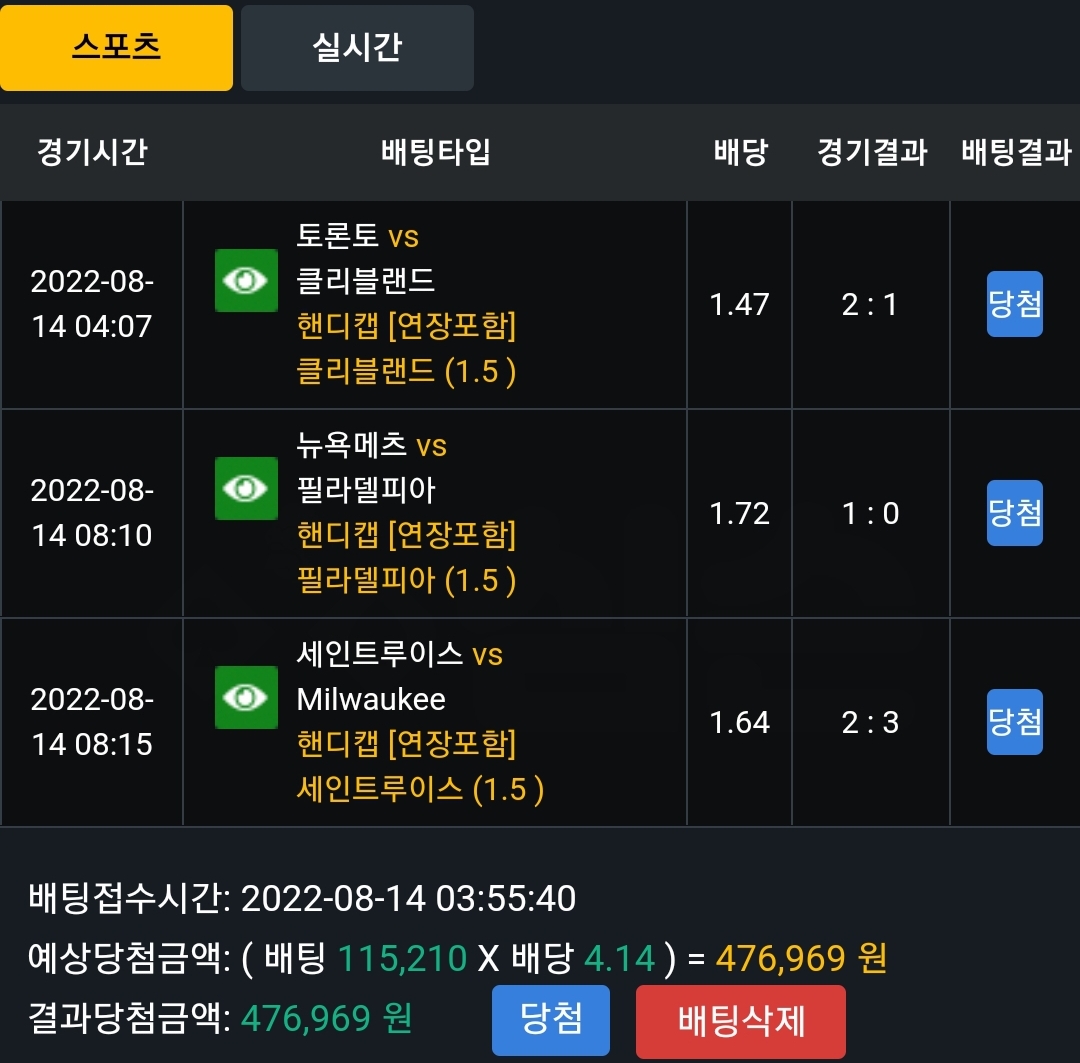Open the 실시간 tab

point(357,48)
